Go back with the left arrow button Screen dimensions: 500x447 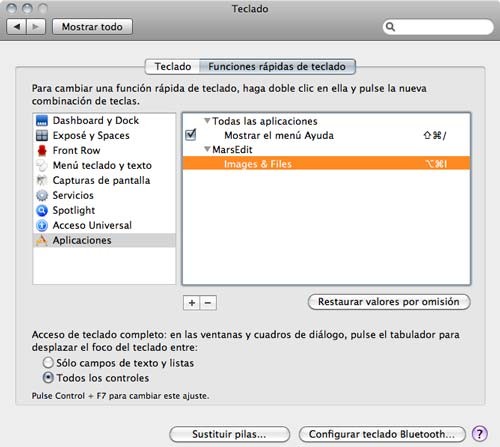(x=17, y=27)
